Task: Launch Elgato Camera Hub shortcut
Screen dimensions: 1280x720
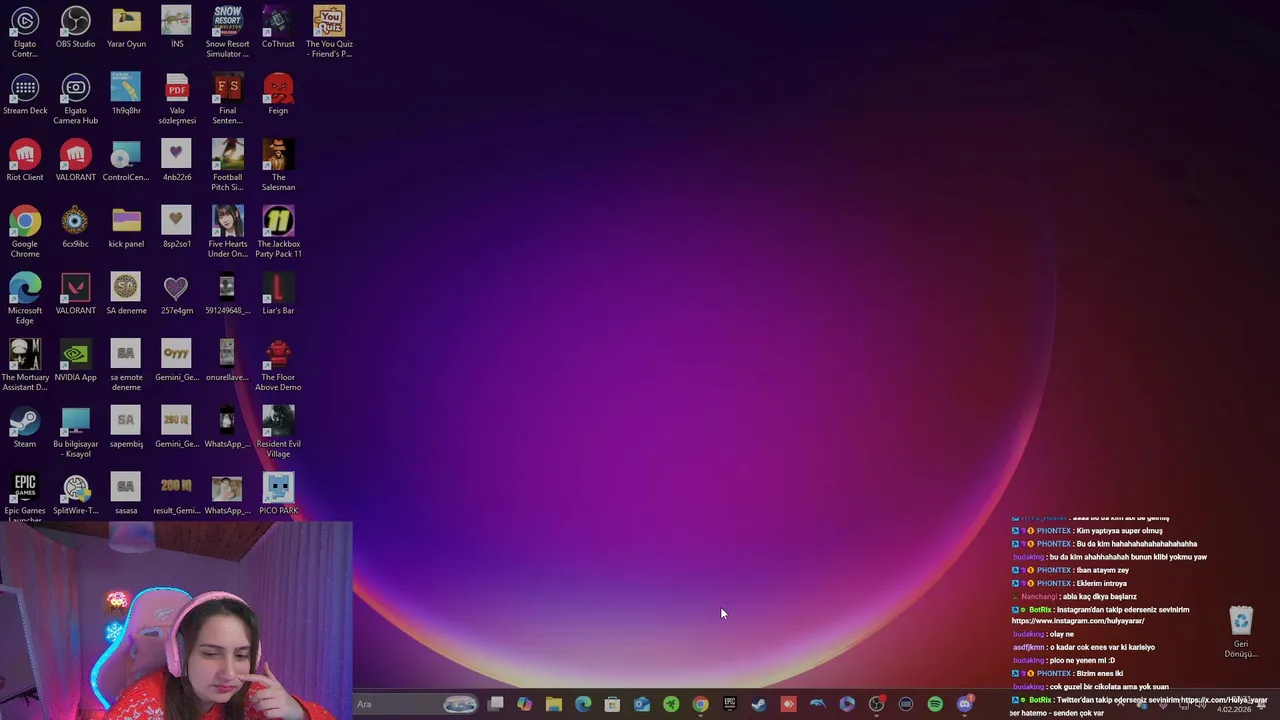Action: click(x=75, y=99)
